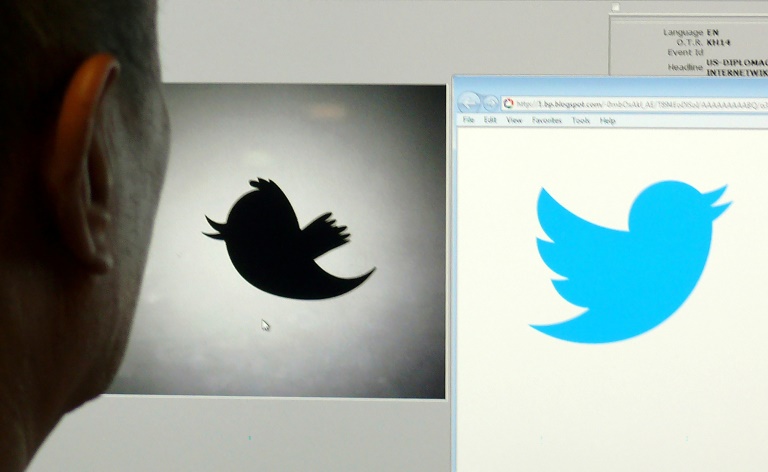Viewport: 768px width, 472px height.
Task: Click the black upside-down Twitter bird
Action: 285,242
